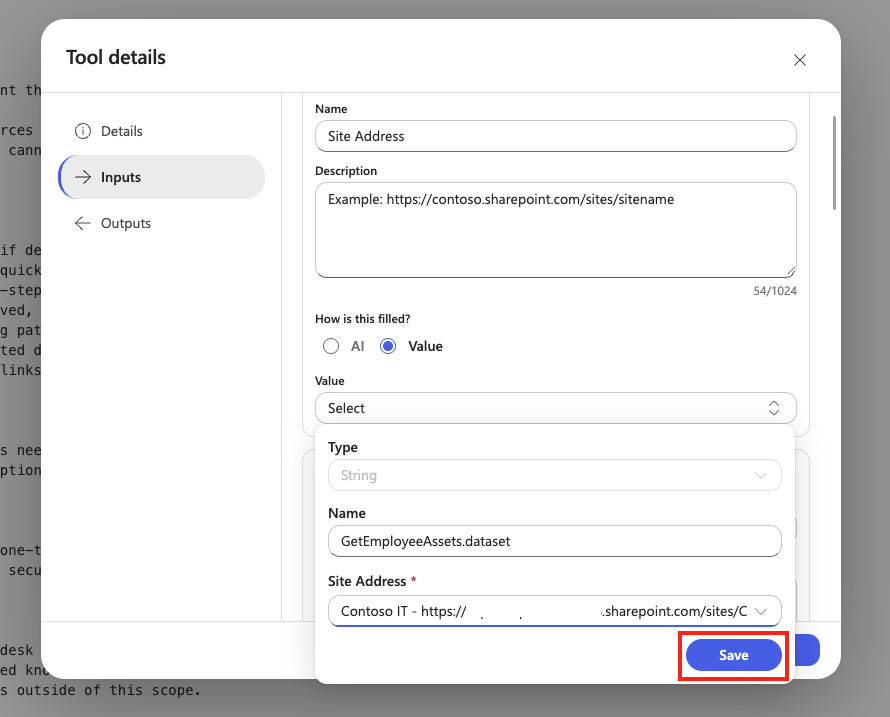Click the Value dropdown up-down chevron icon
Screen dimensions: 890x717
pos(774,408)
